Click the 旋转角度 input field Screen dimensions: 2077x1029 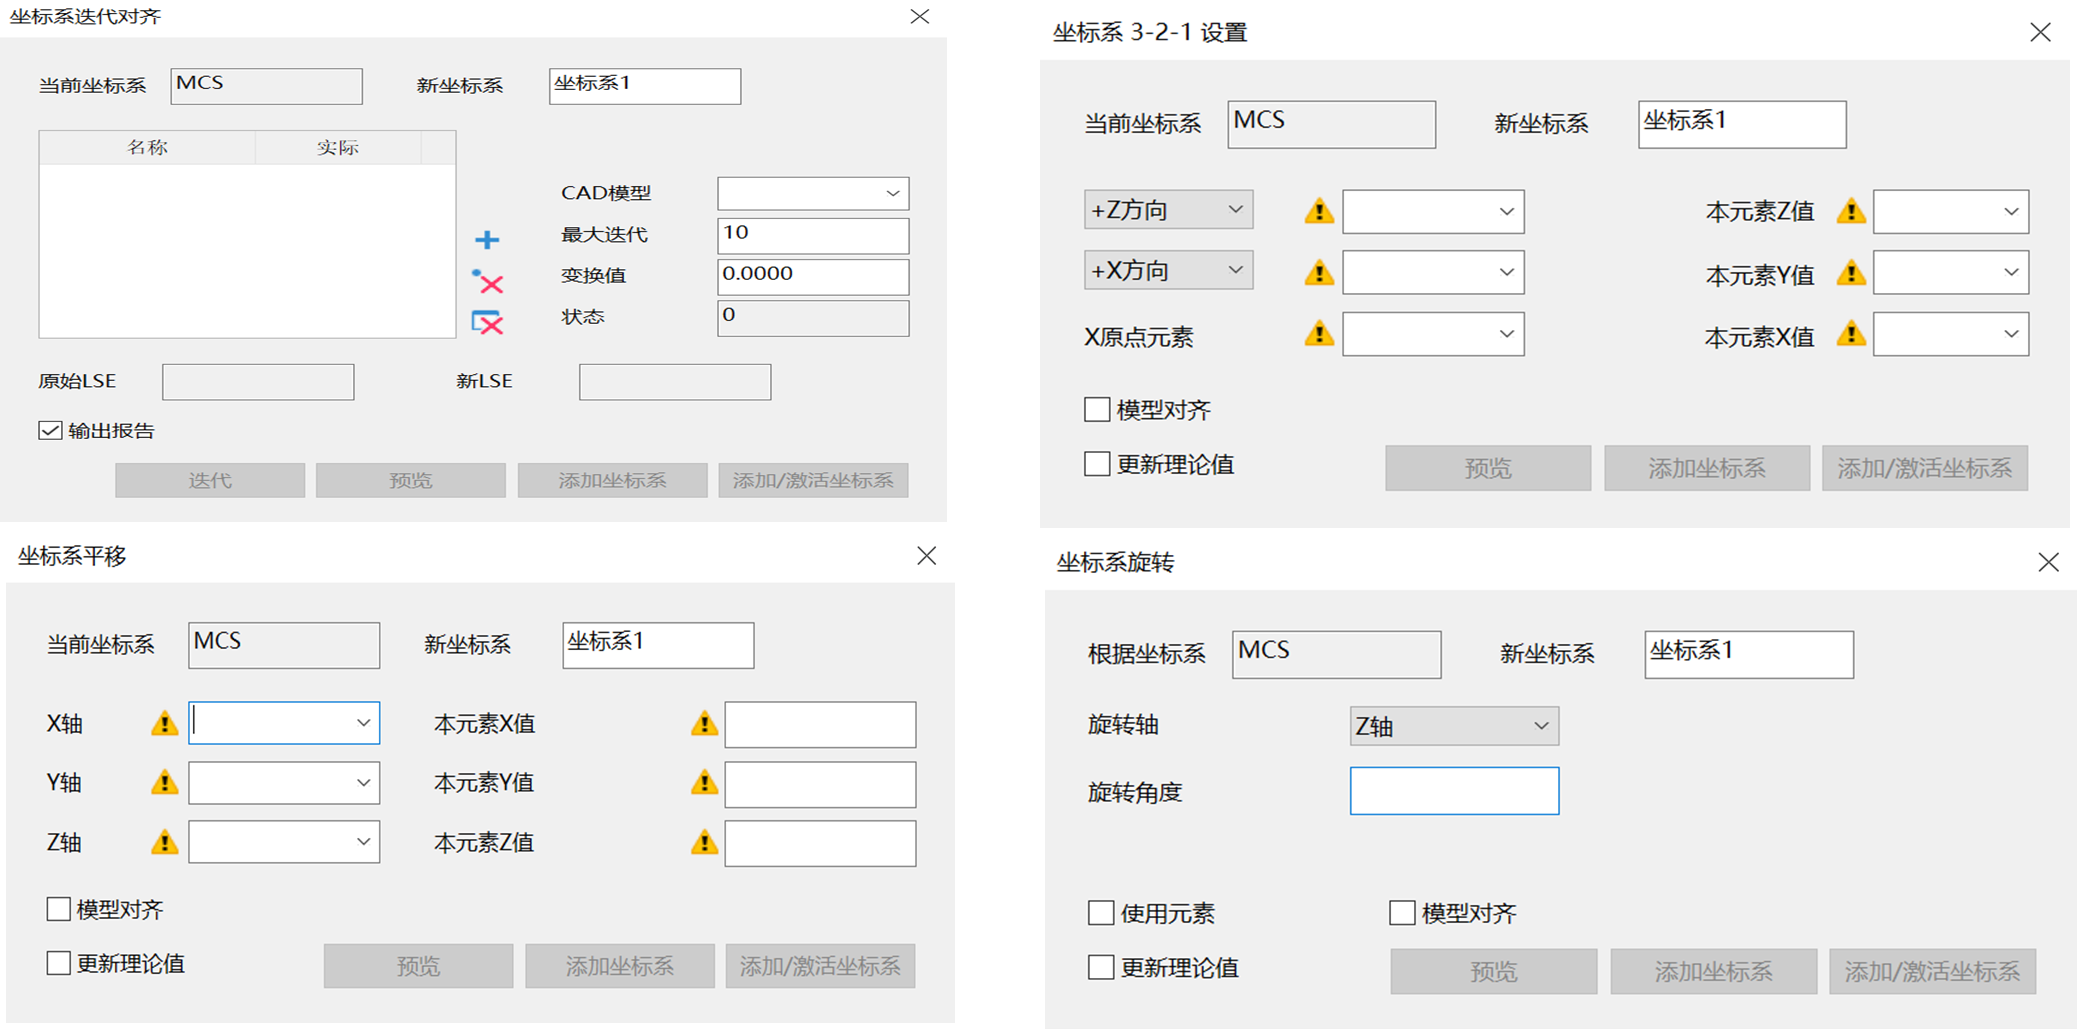point(1453,791)
